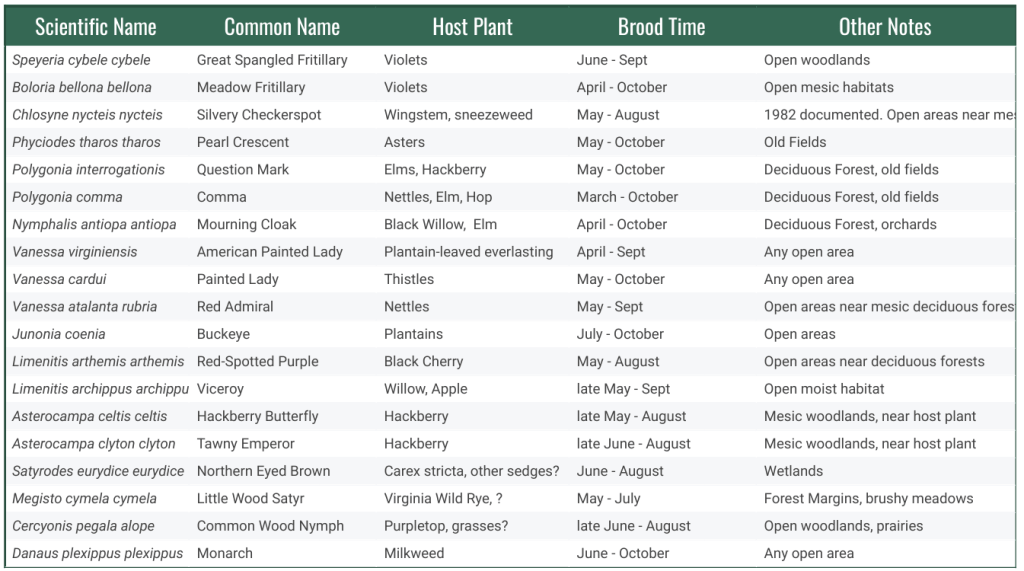Viewport: 1024px width, 571px height.
Task: Click the Monarch common name cell
Action: (225, 553)
